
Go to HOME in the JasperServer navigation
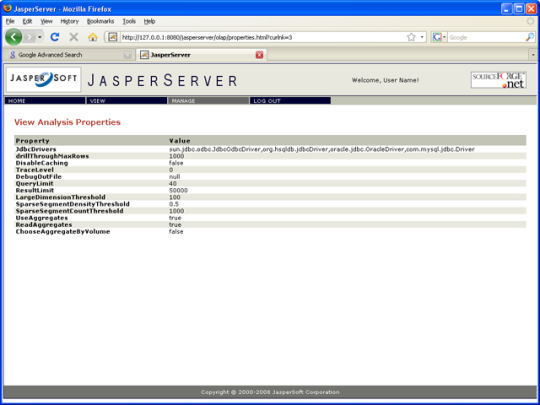click(45, 101)
